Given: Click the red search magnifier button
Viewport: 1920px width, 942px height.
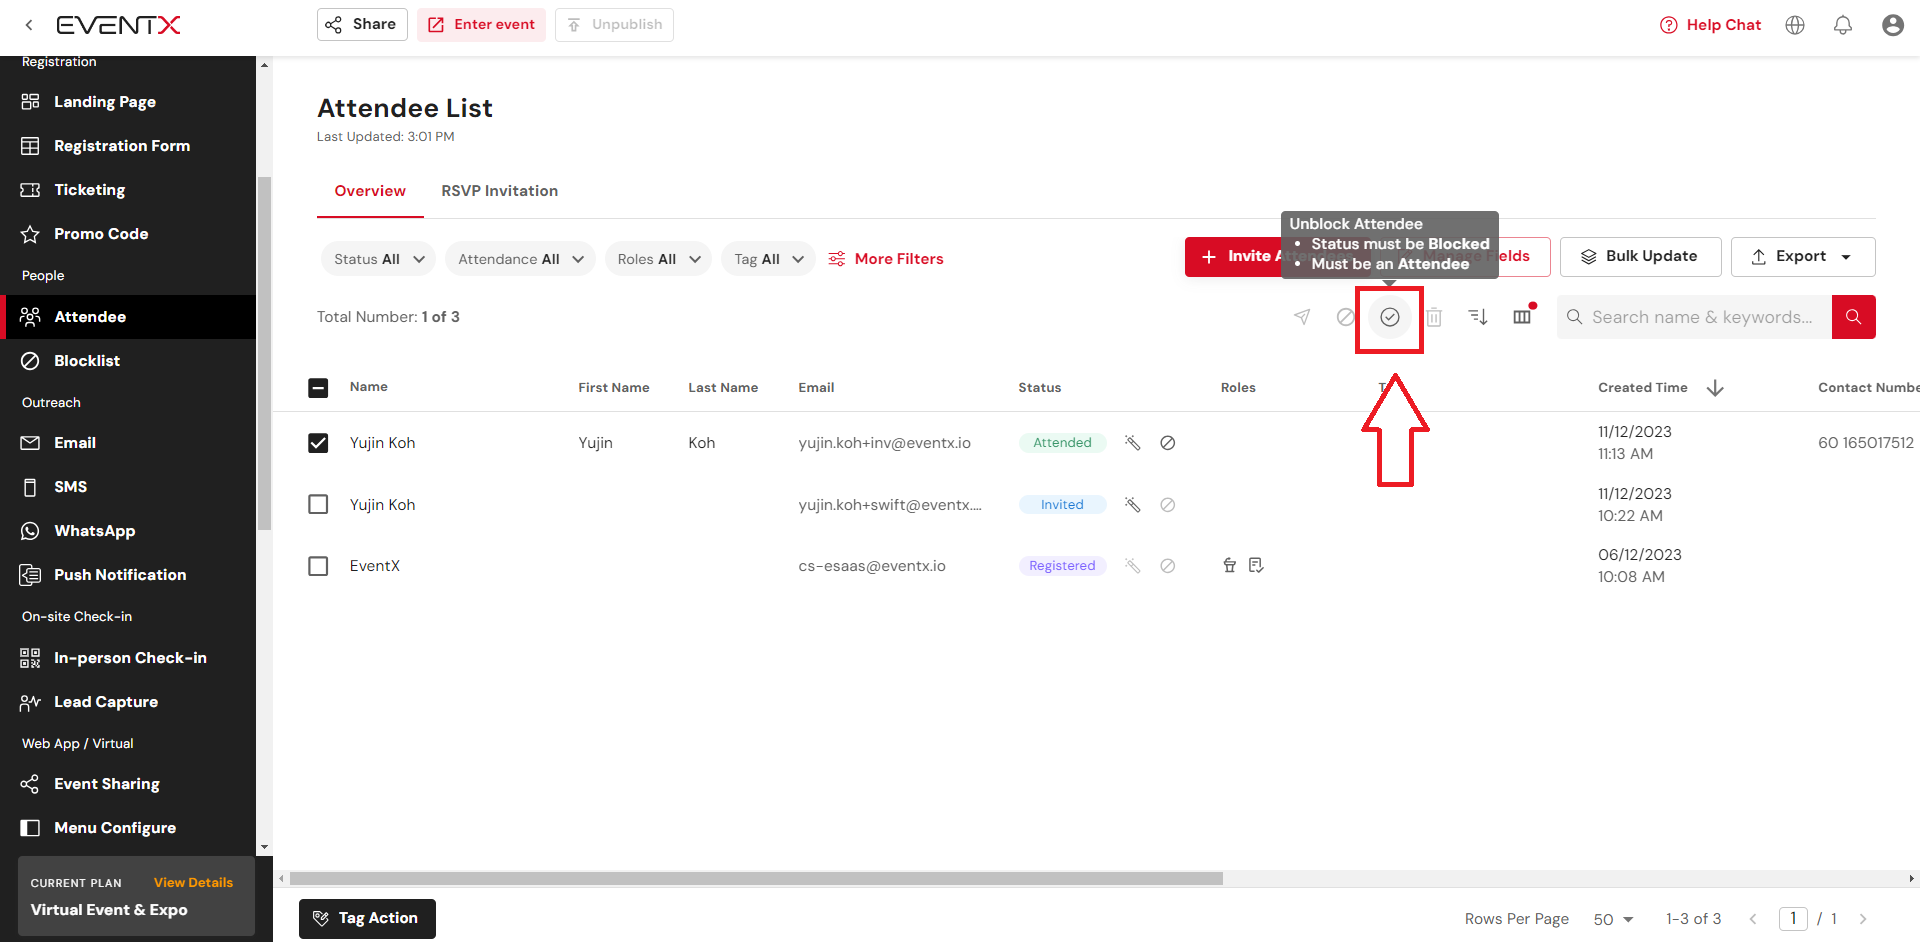Looking at the screenshot, I should 1853,317.
